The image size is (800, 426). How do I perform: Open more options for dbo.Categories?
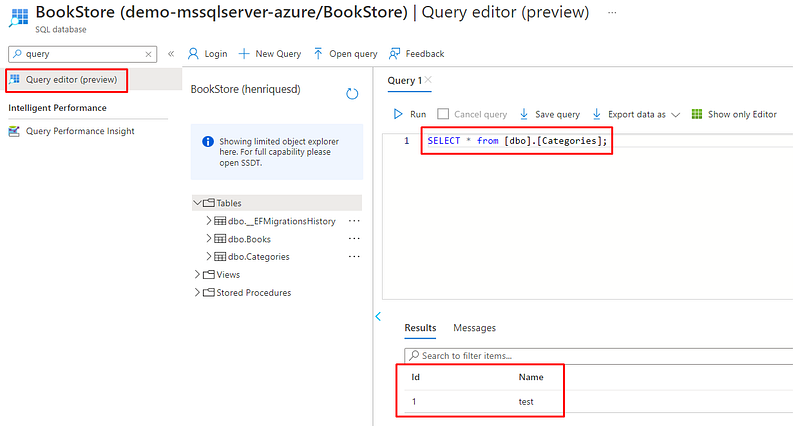point(354,256)
